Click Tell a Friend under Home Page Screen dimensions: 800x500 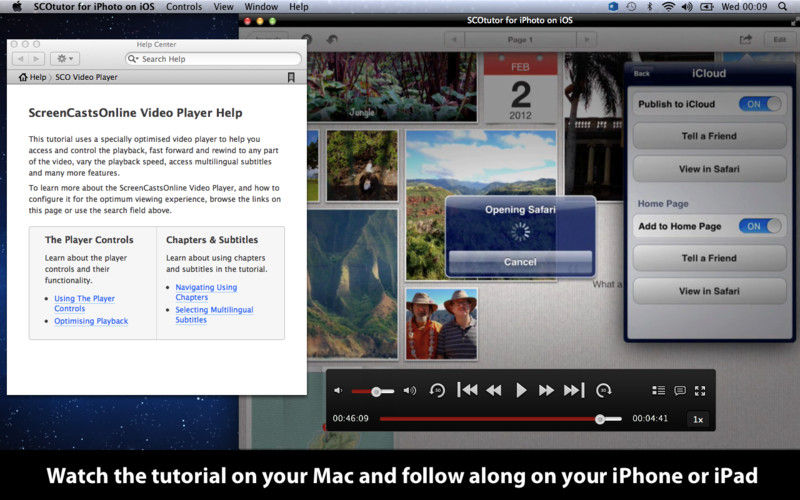[x=709, y=258]
